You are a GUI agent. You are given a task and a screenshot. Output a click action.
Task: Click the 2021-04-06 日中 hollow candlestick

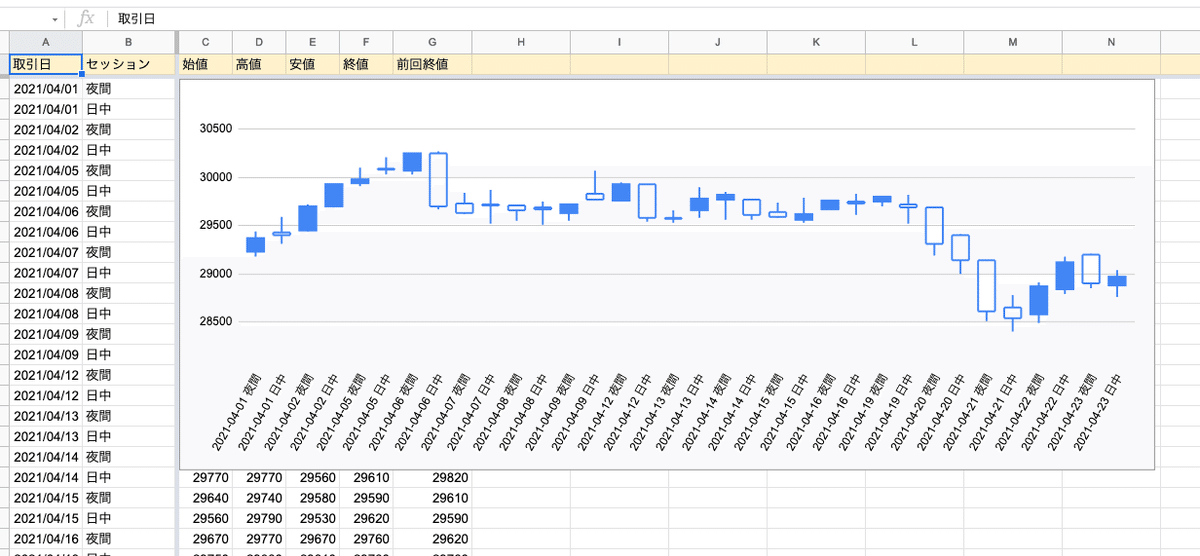(x=437, y=180)
